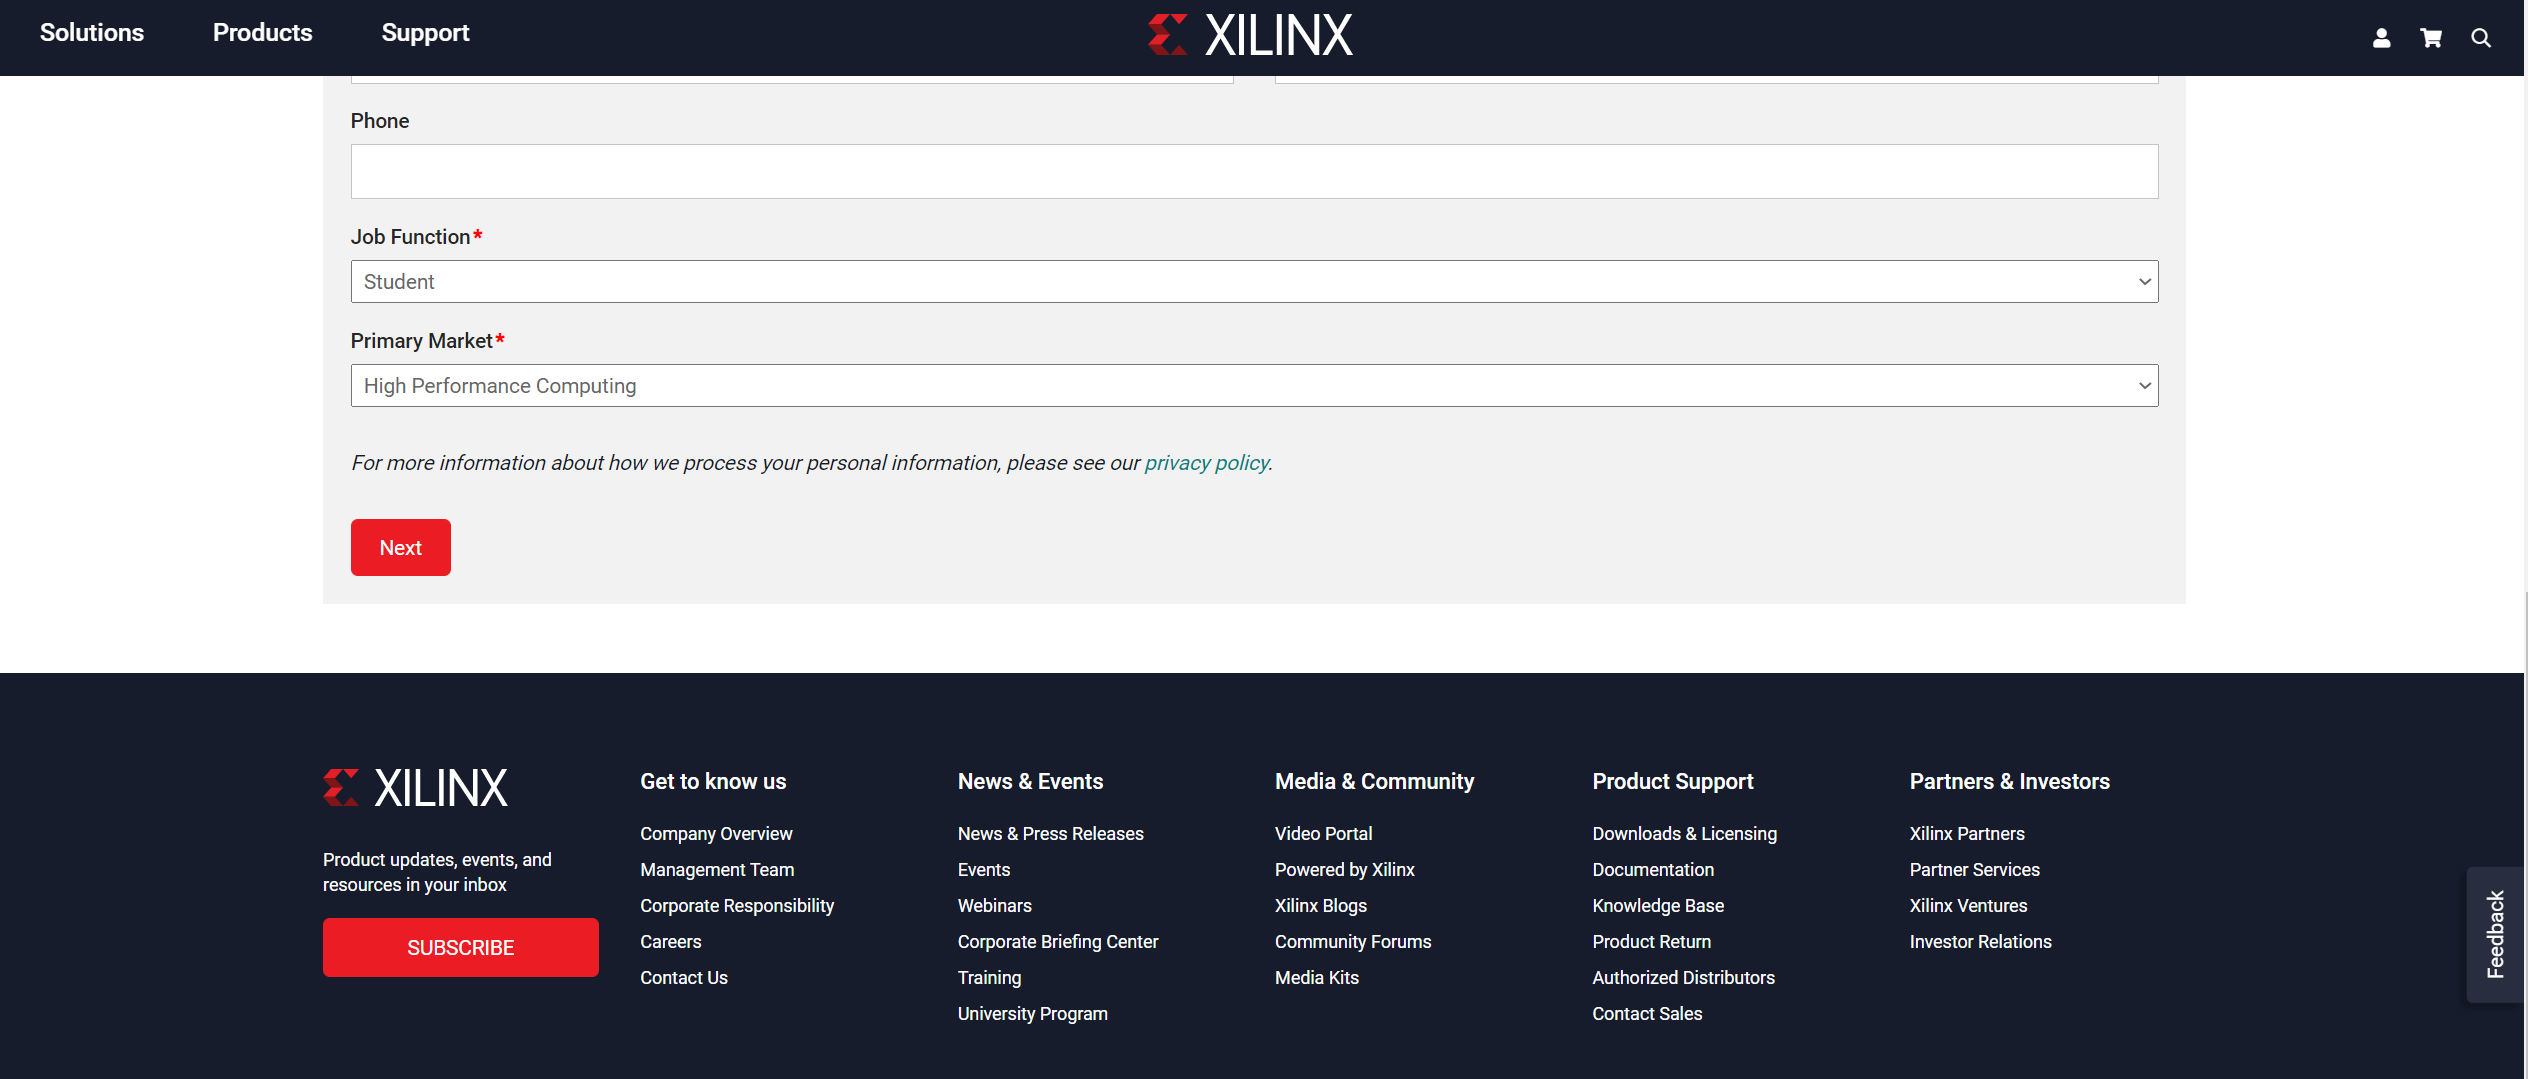Go to Investor Relations
2528x1079 pixels.
point(1980,941)
